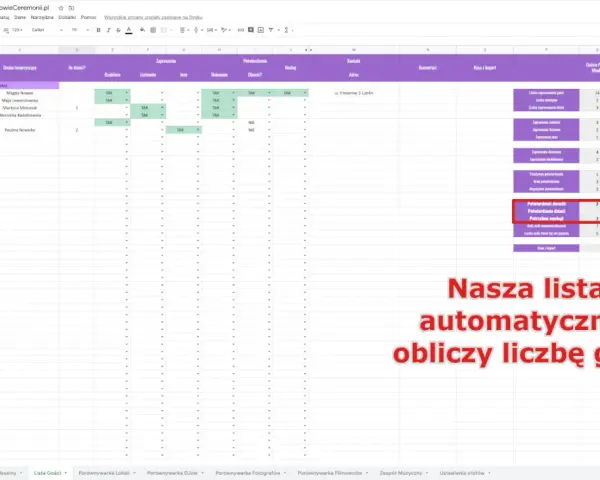Viewport: 600px width, 480px height.
Task: Click the Ile dzieci? header cell
Action: tap(77, 68)
